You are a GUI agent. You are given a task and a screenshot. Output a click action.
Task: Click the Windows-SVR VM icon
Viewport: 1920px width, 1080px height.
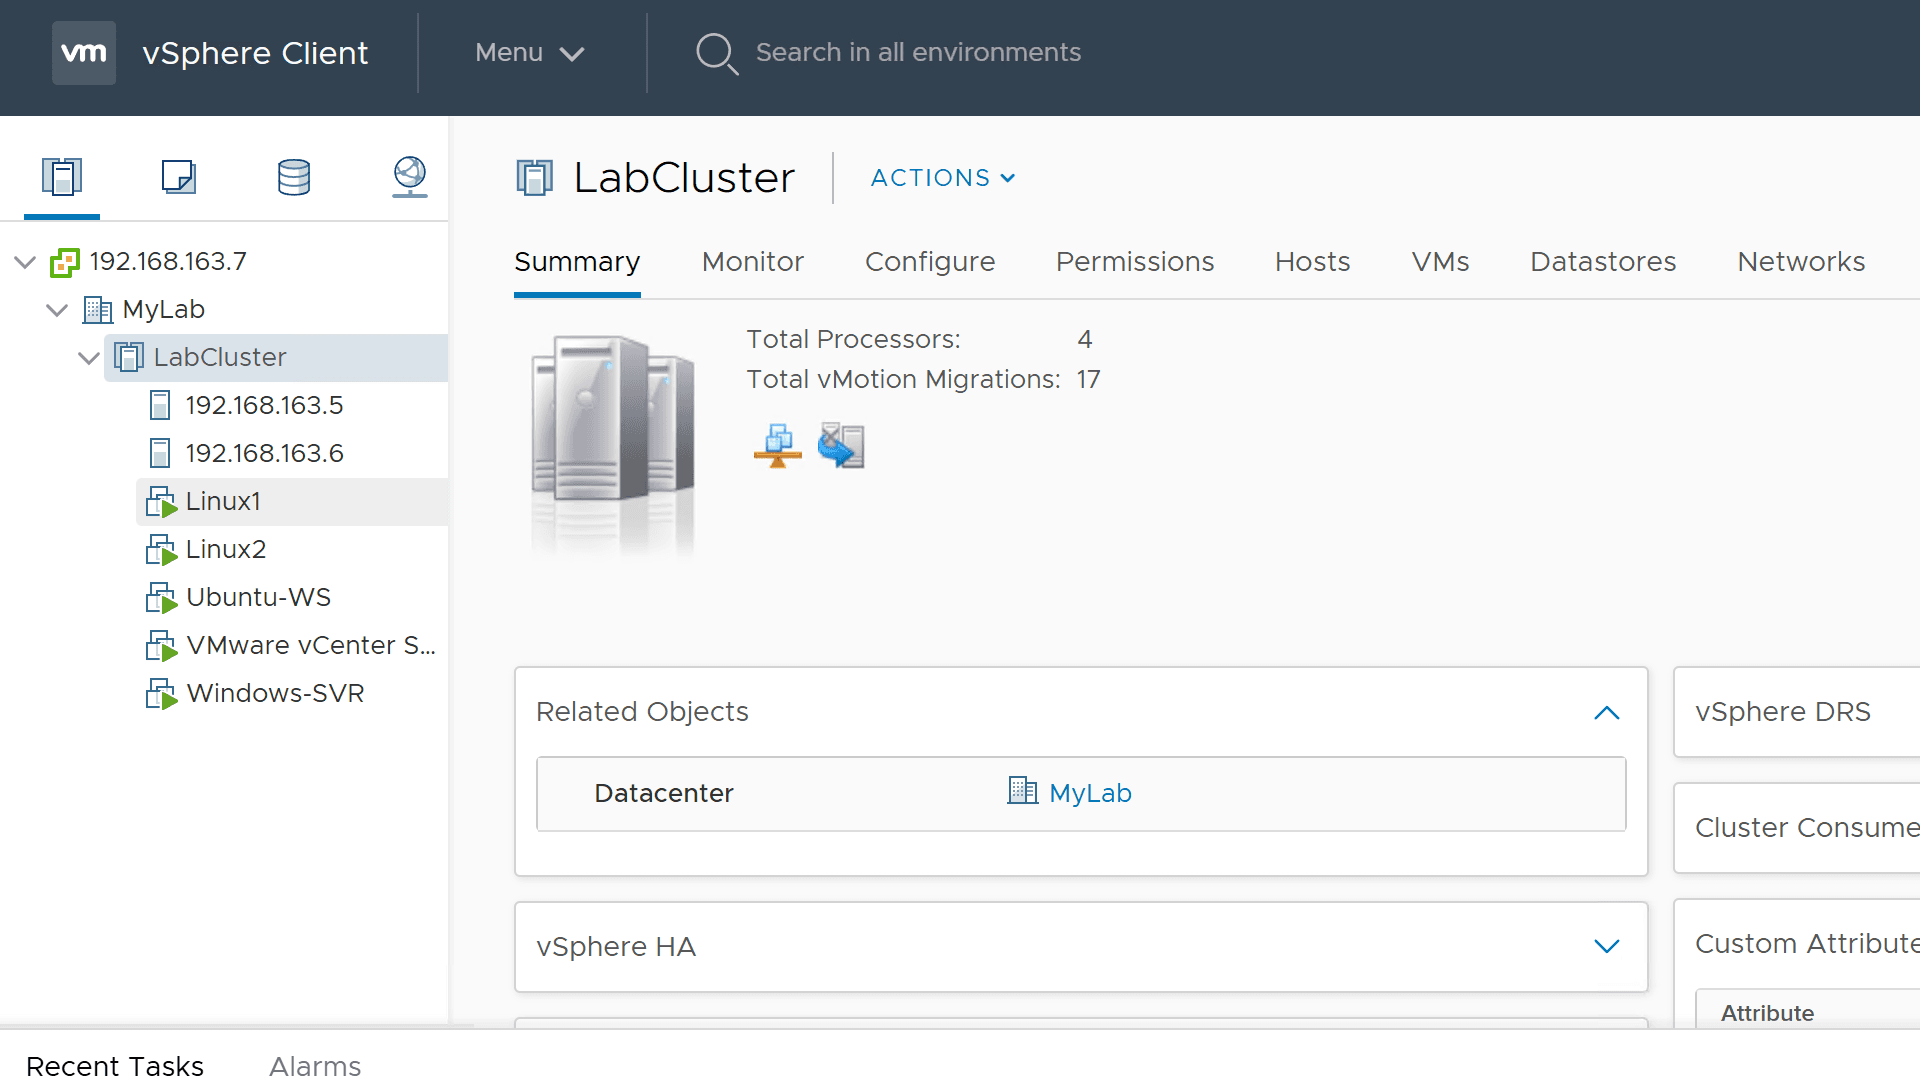[161, 694]
